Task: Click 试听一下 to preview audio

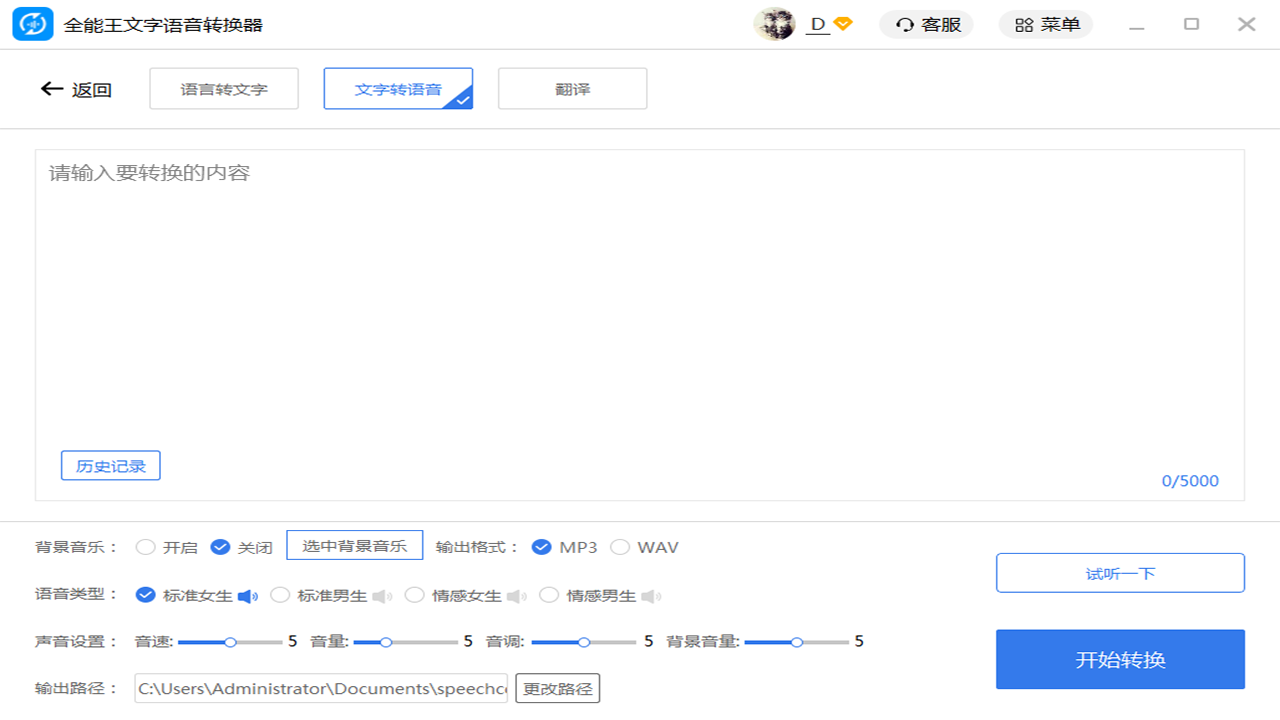Action: (x=1119, y=572)
